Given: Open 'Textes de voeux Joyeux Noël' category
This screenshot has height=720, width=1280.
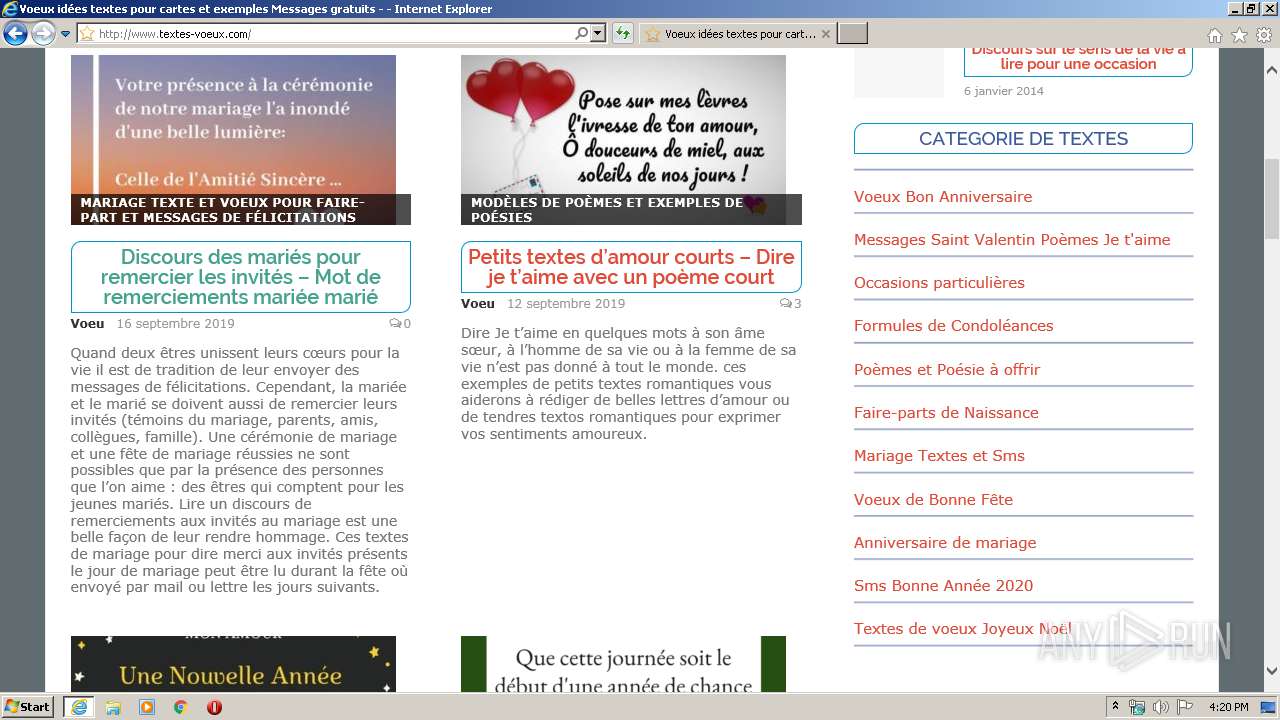Looking at the screenshot, I should 962,629.
